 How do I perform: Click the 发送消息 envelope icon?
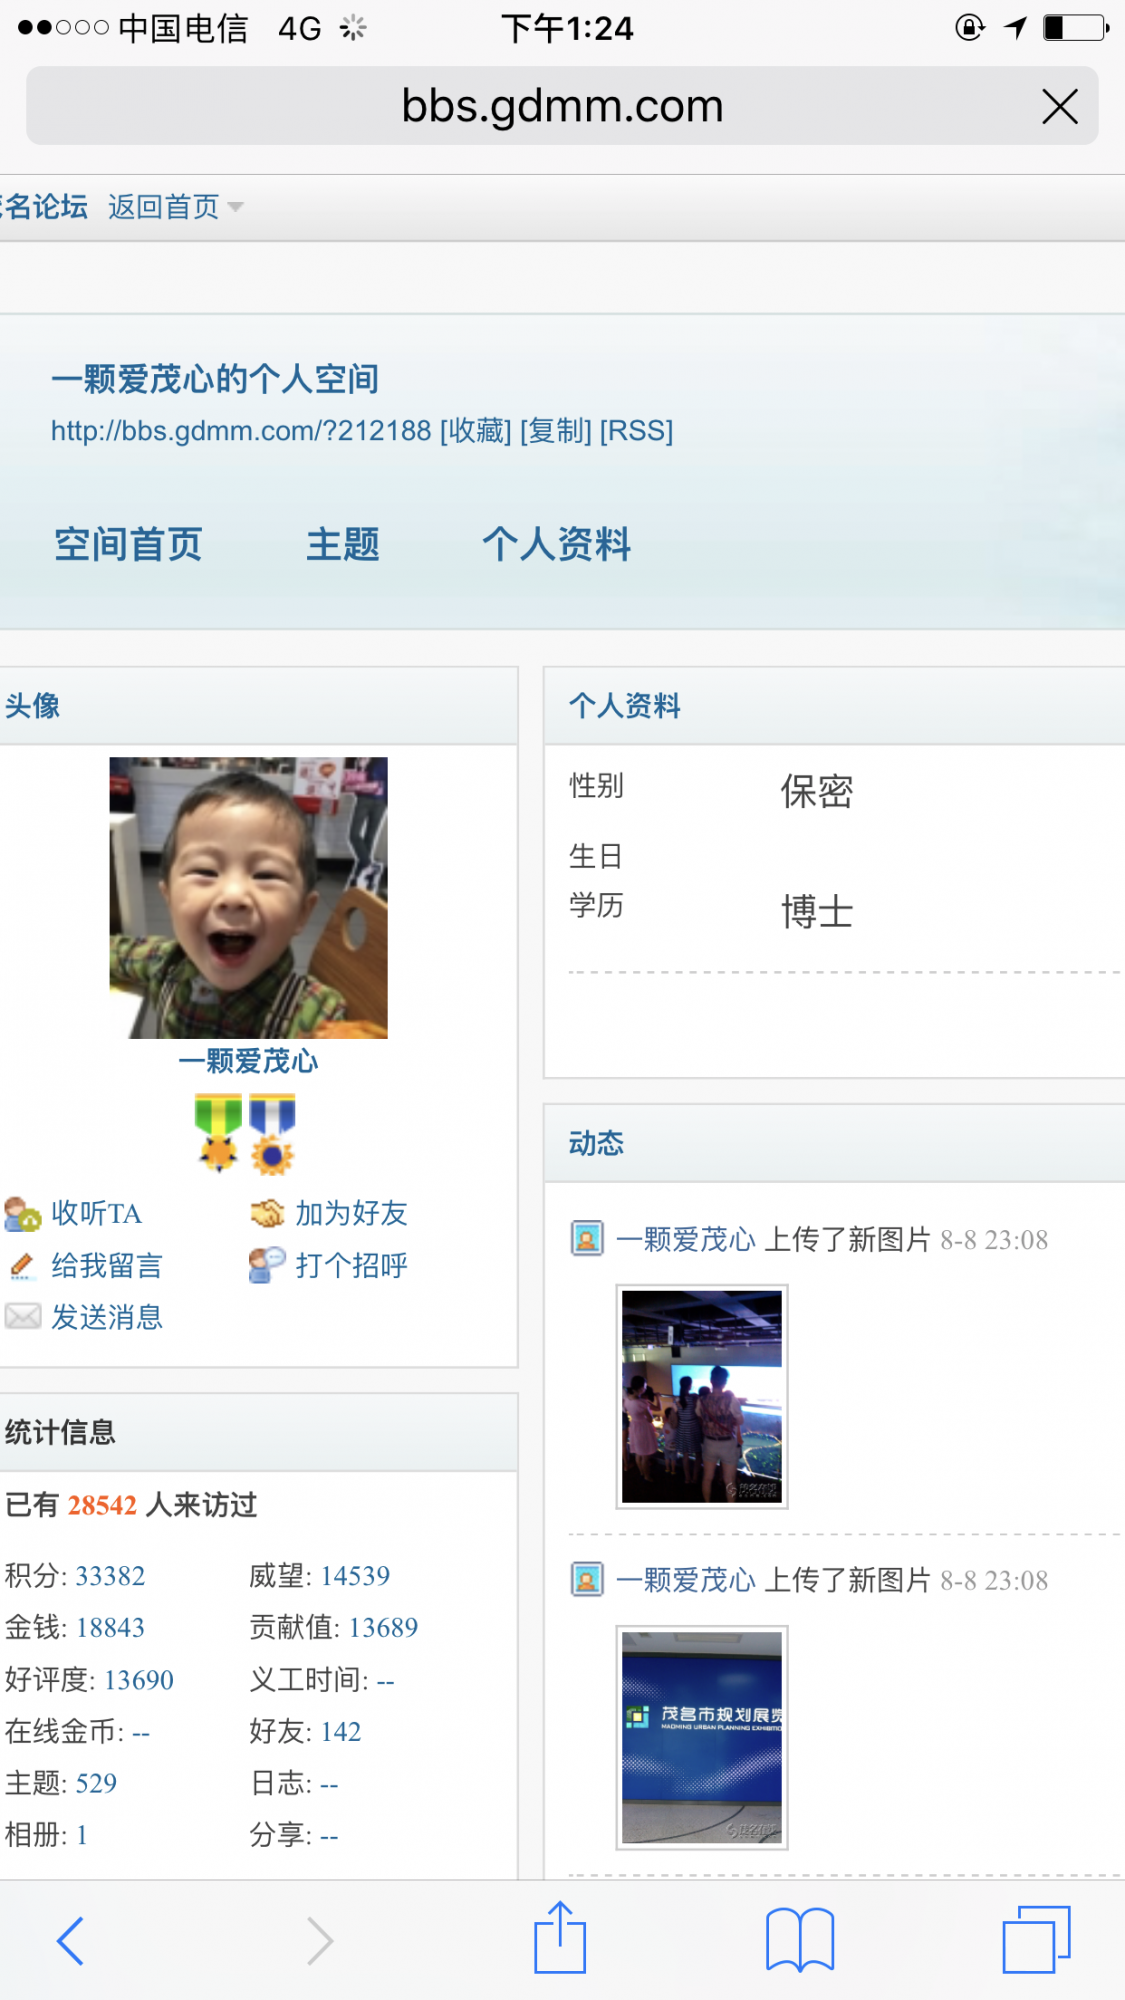click(x=22, y=1317)
